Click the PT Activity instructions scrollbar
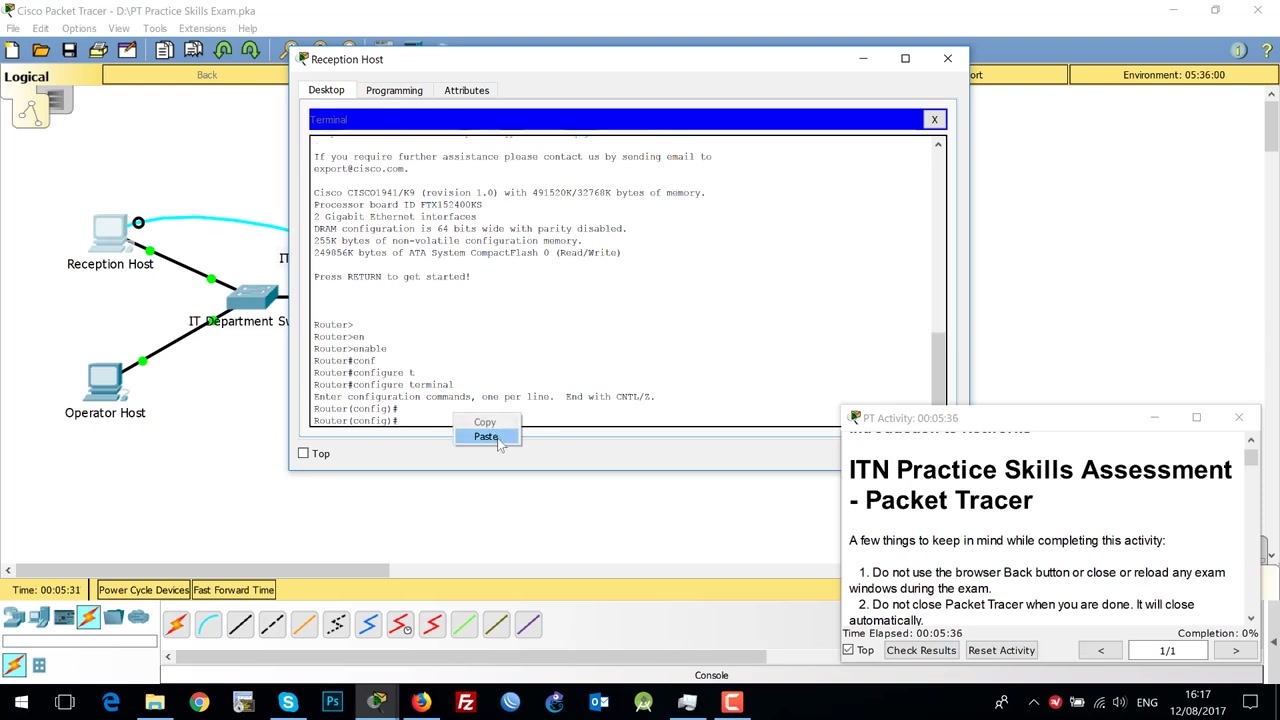The width and height of the screenshot is (1280, 720). (1251, 458)
